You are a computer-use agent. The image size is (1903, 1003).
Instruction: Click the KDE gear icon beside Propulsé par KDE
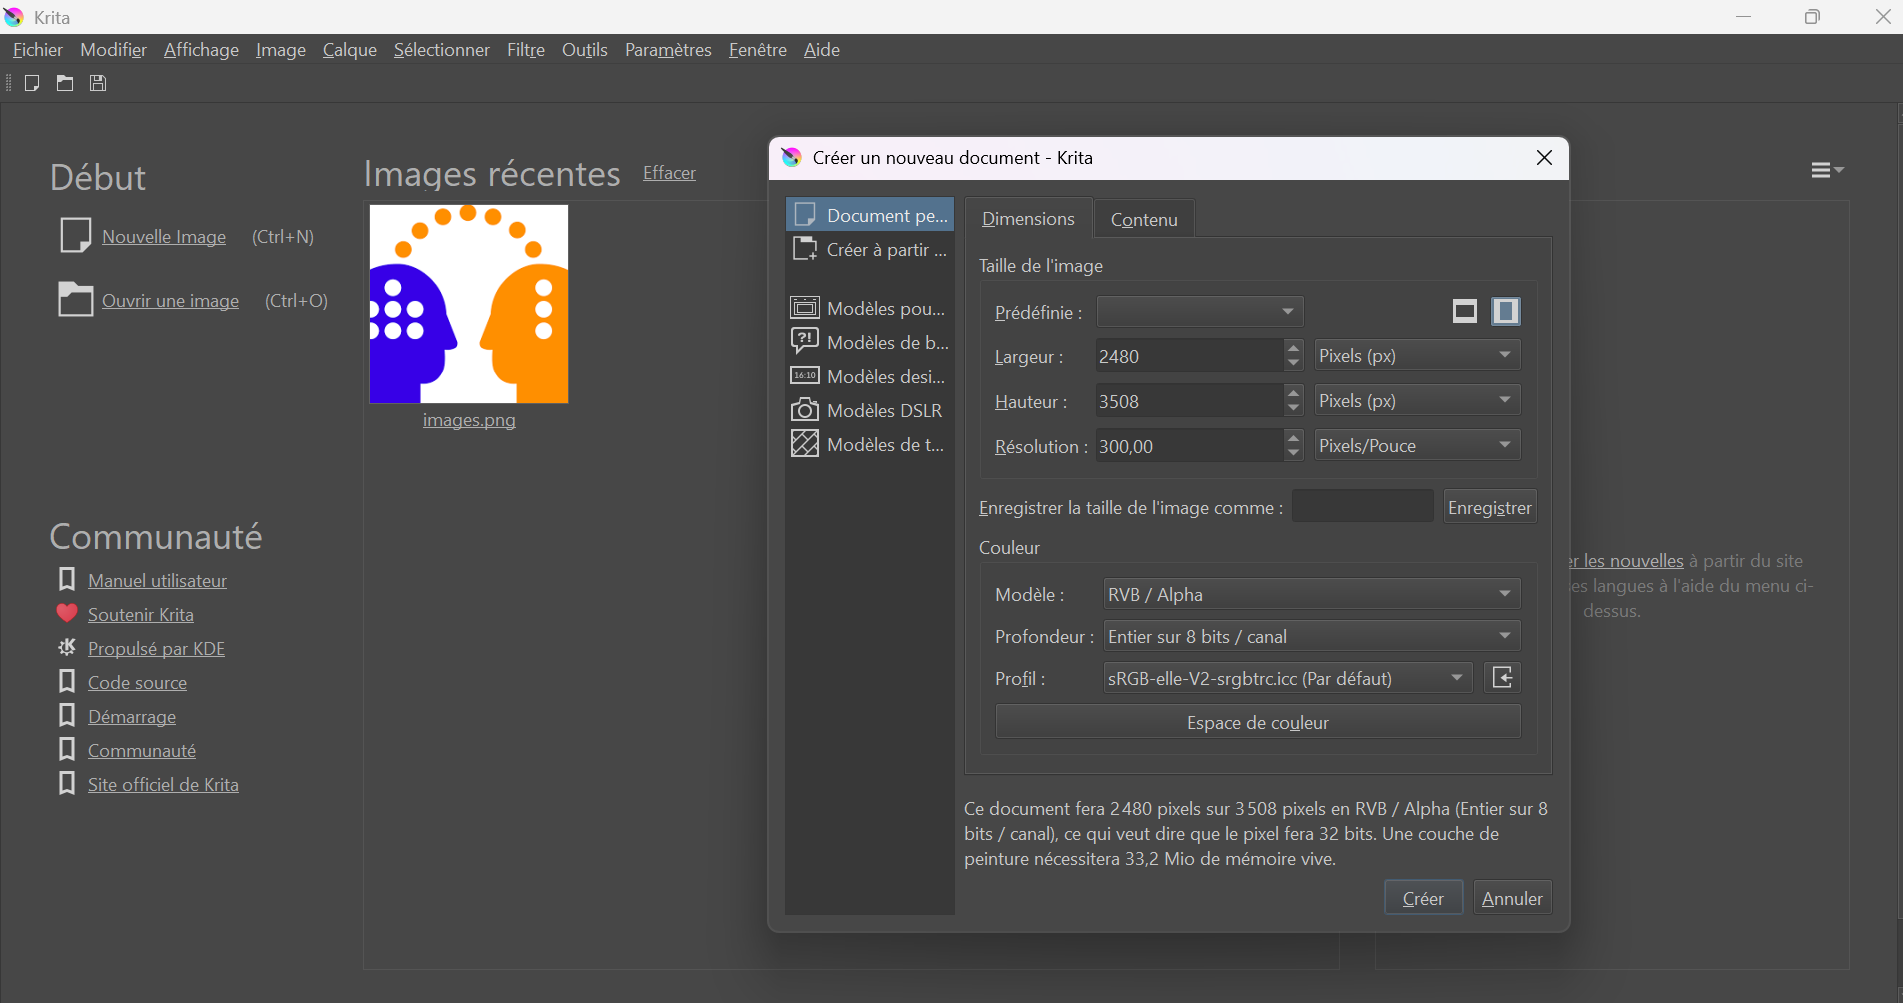pyautogui.click(x=67, y=647)
